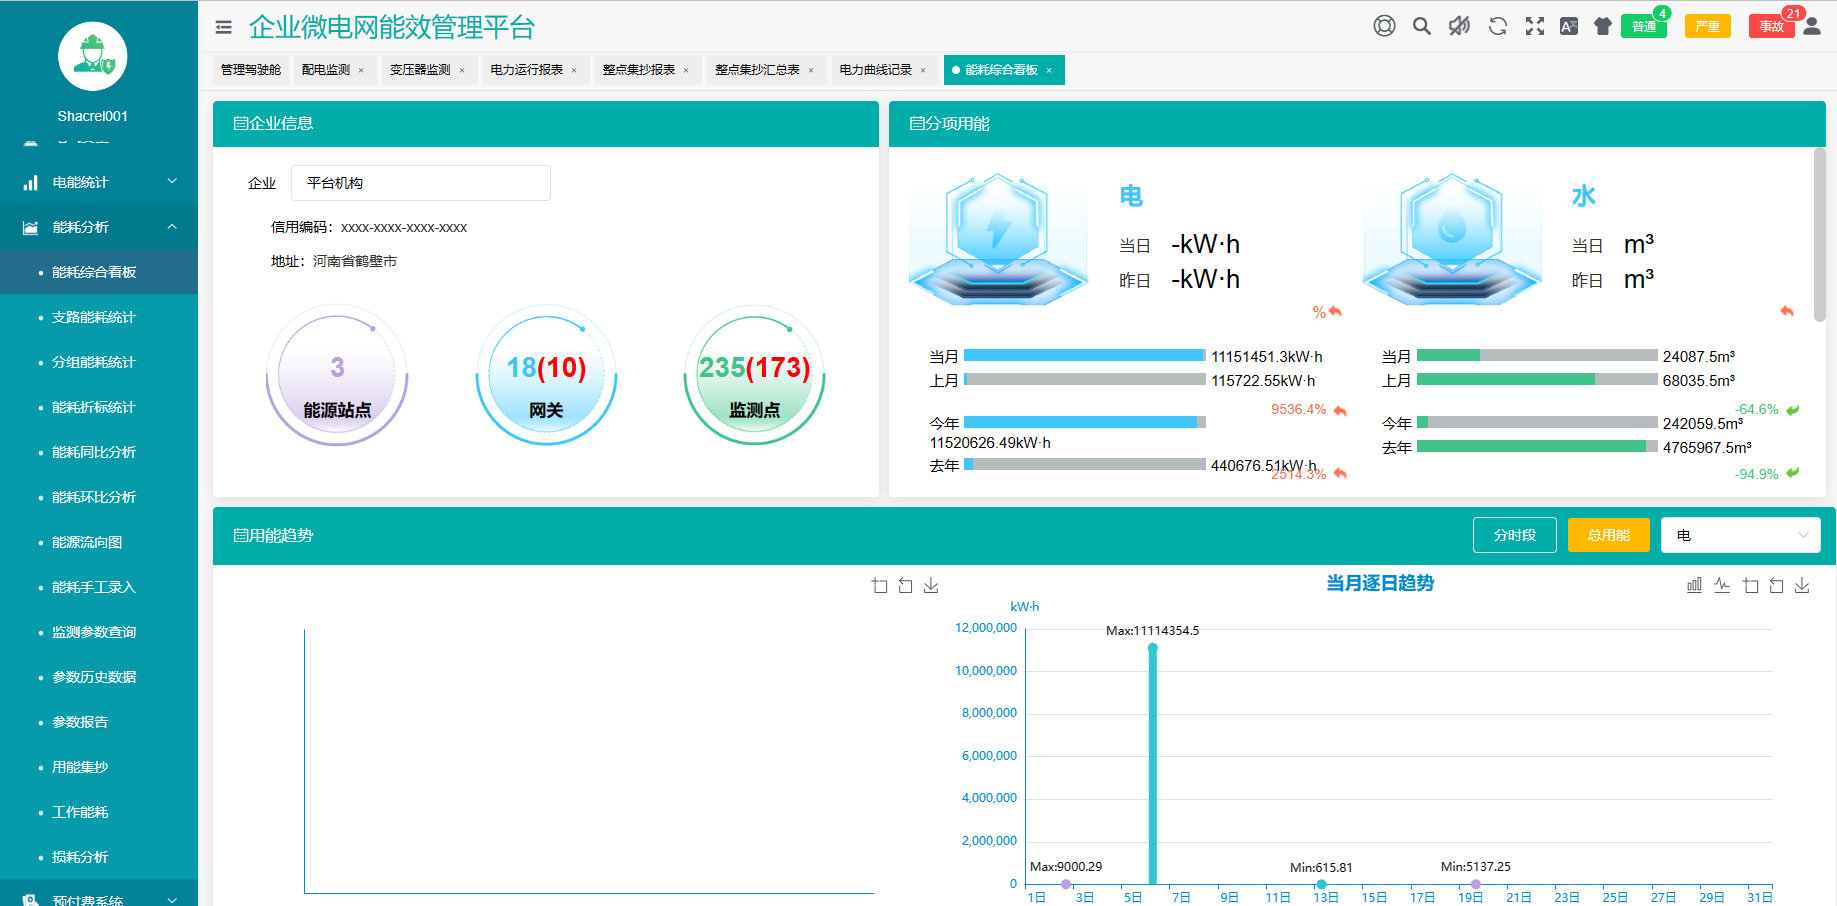Viewport: 1837px width, 906px height.
Task: Toggle fullscreen mode icon
Action: [1534, 26]
